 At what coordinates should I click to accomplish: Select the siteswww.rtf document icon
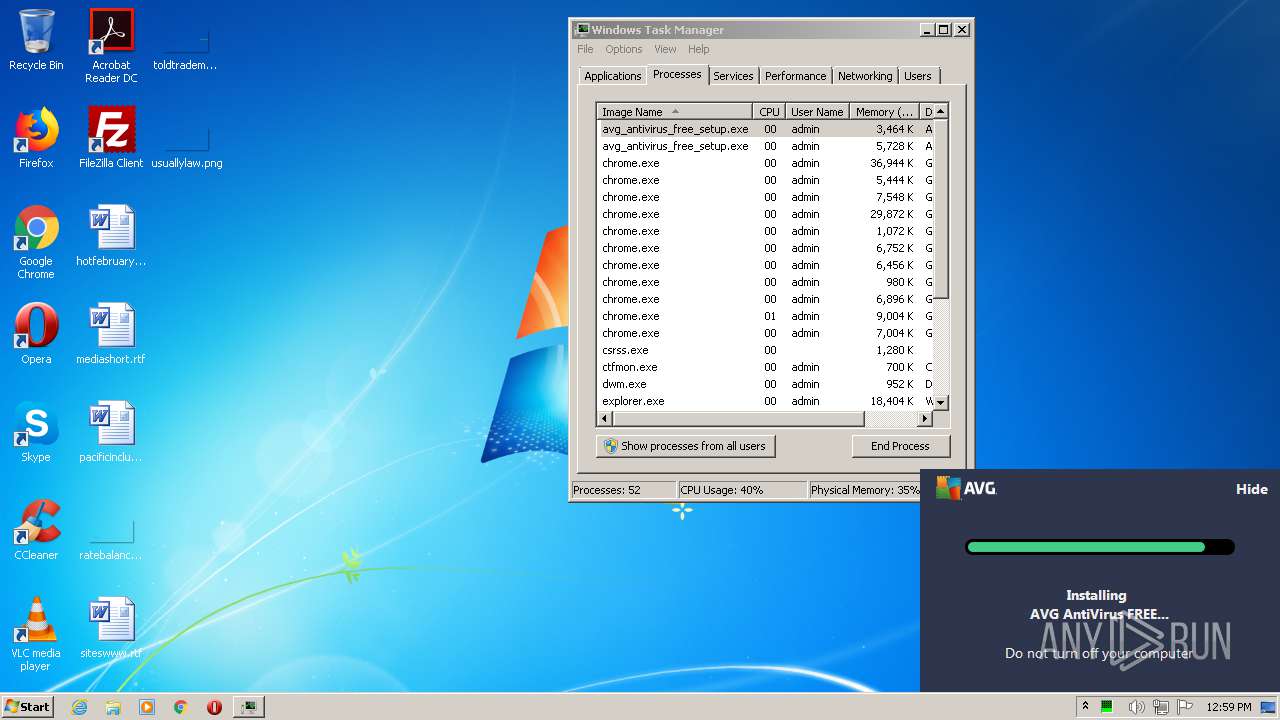tap(111, 628)
